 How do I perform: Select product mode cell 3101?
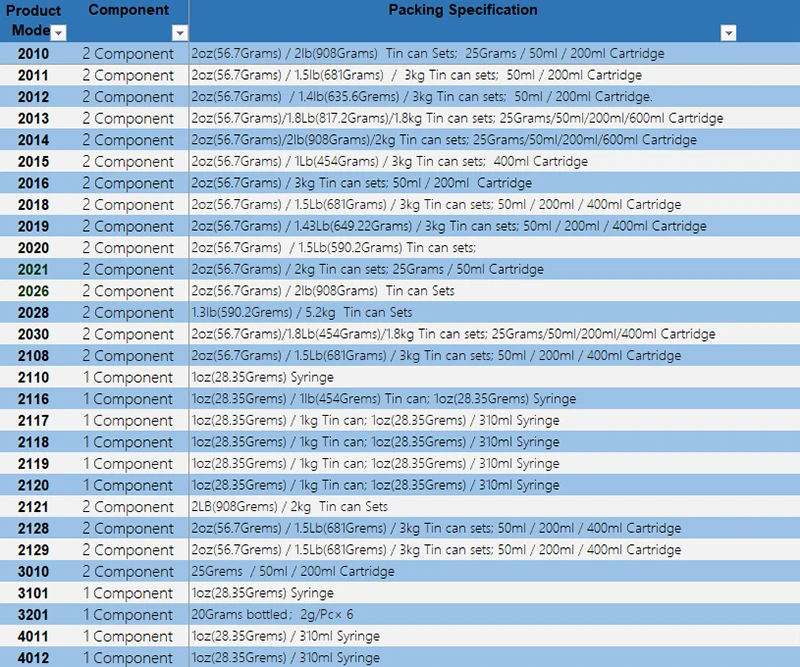click(x=34, y=592)
